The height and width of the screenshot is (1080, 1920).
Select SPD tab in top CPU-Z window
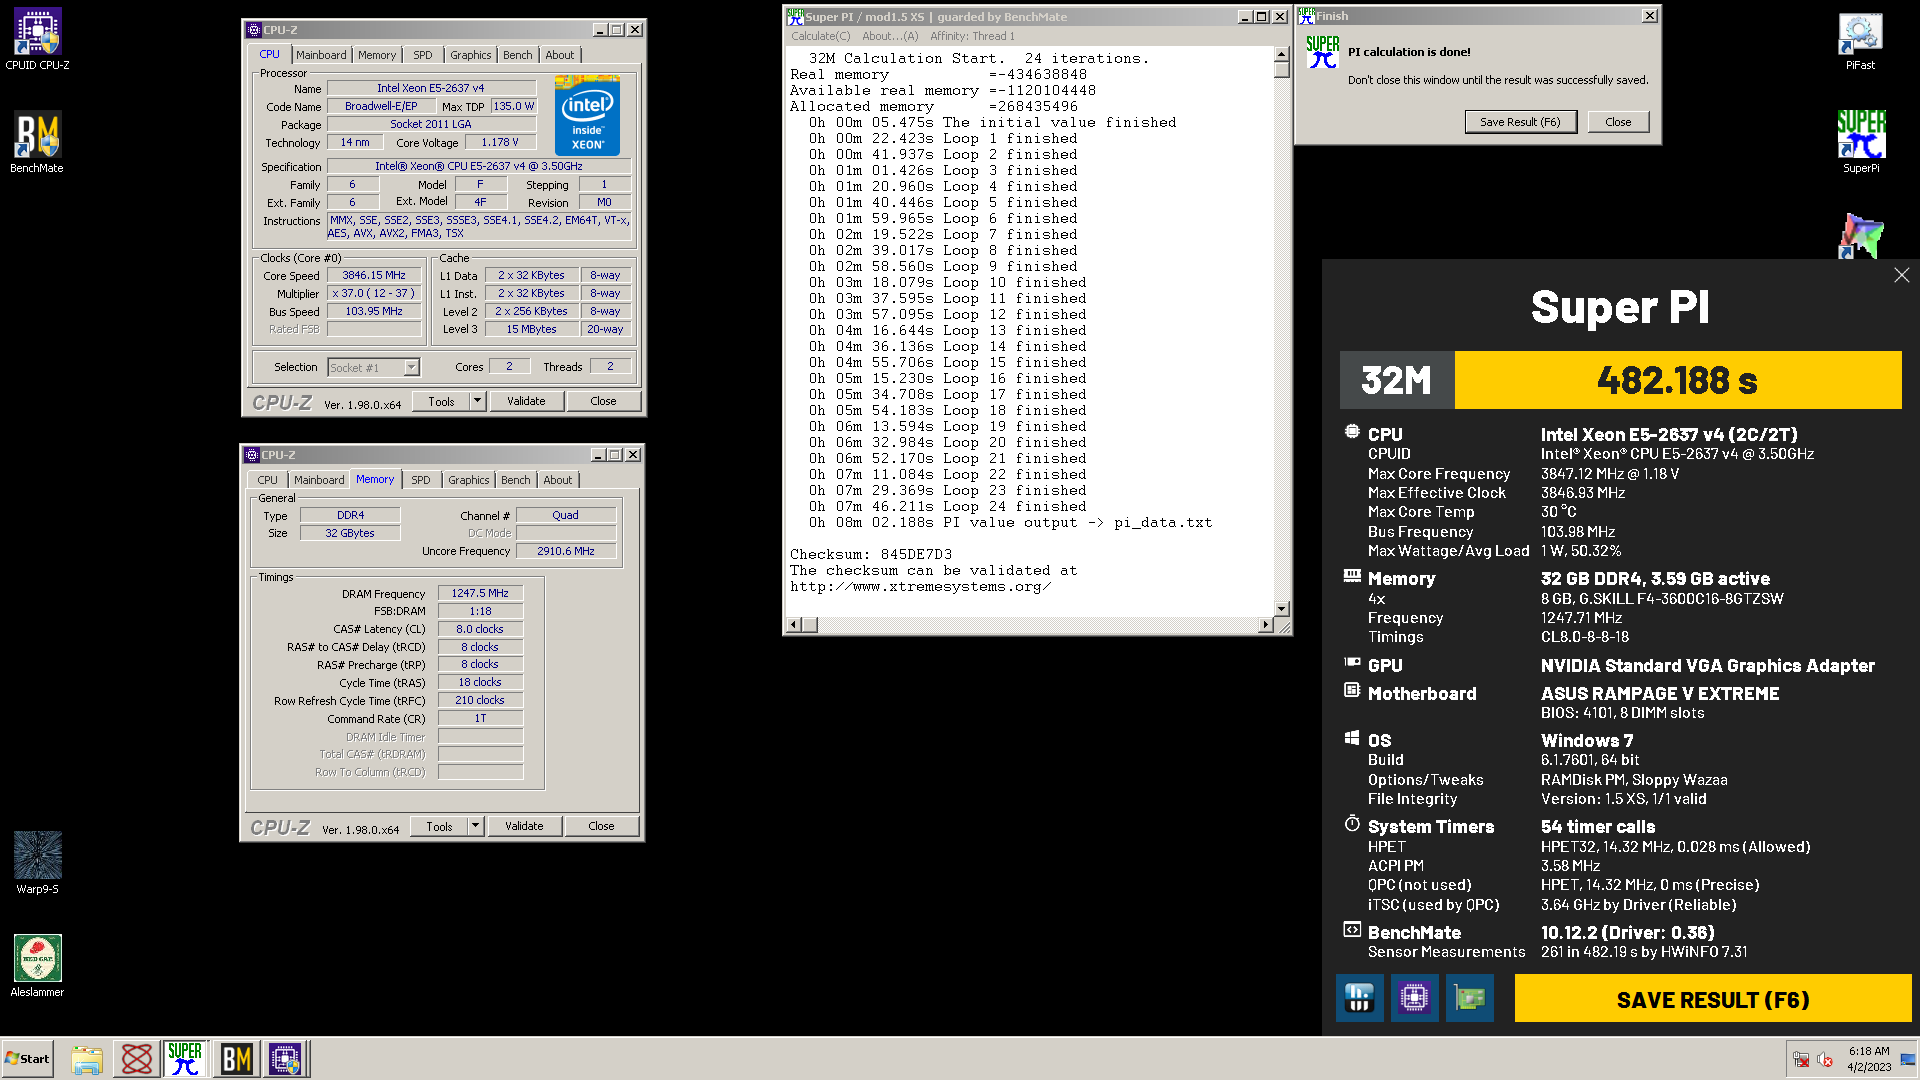tap(423, 55)
